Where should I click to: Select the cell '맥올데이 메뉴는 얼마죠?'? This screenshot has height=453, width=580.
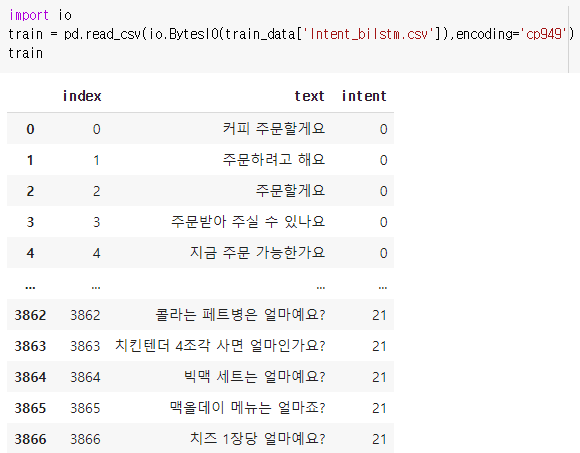tap(247, 408)
